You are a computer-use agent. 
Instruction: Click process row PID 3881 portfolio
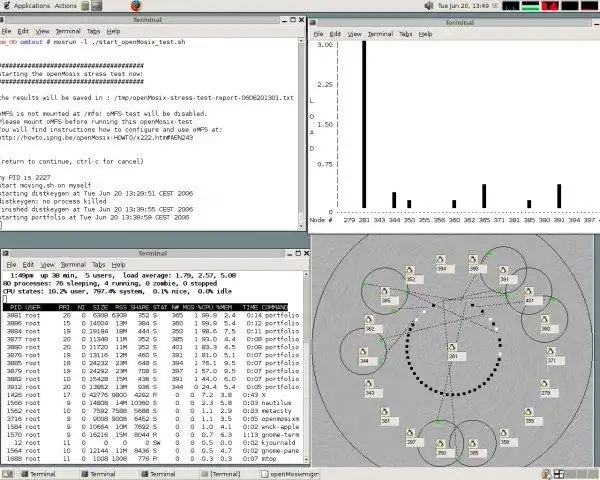click(x=152, y=315)
